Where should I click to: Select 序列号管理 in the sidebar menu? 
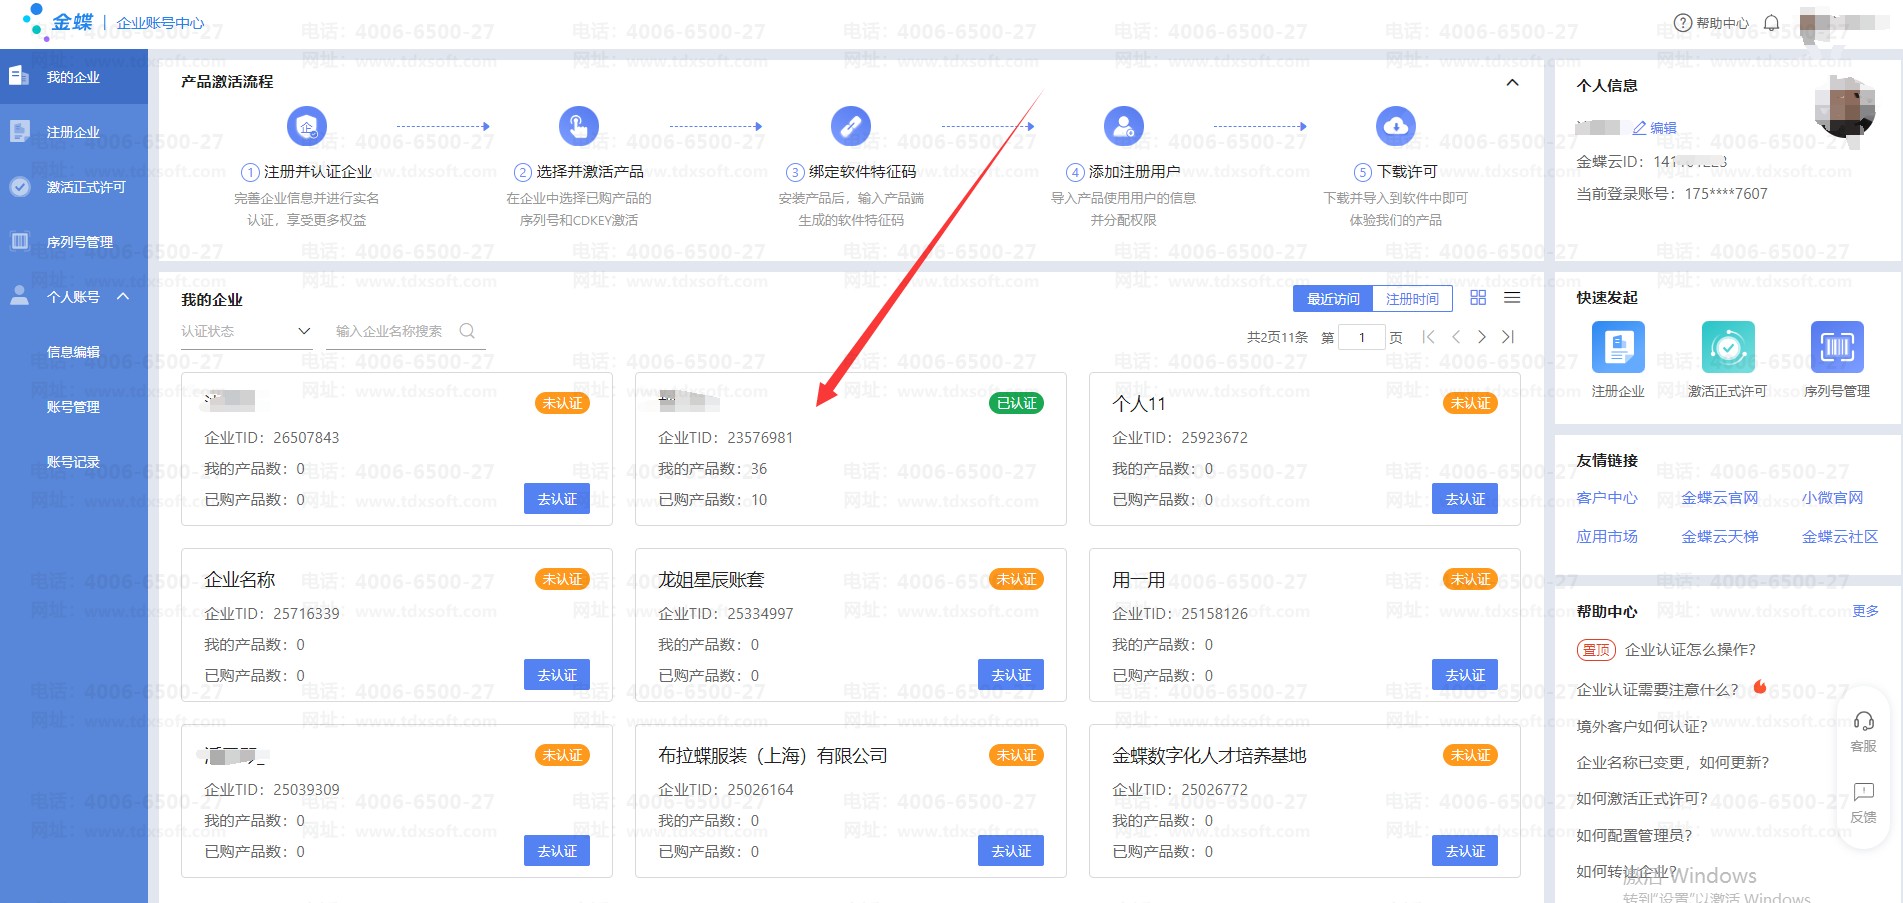pyautogui.click(x=79, y=242)
